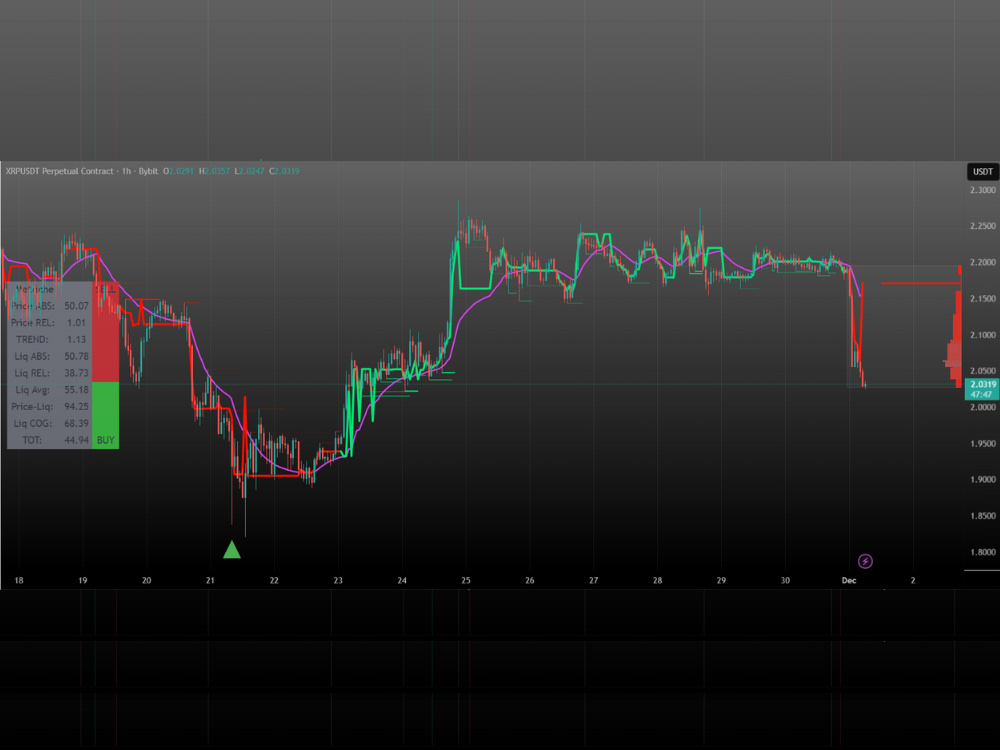Click the 2.2500 price axis label
1000x750 pixels.
982,226
